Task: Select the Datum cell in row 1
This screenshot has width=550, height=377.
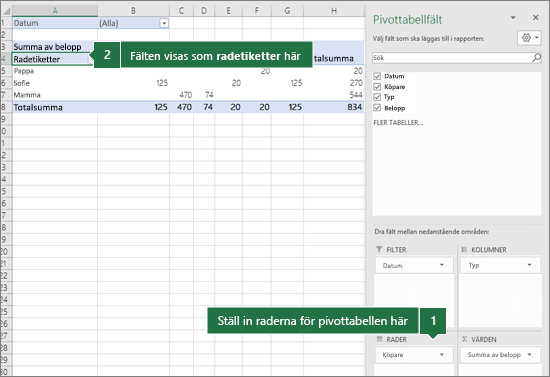Action: pyautogui.click(x=55, y=23)
